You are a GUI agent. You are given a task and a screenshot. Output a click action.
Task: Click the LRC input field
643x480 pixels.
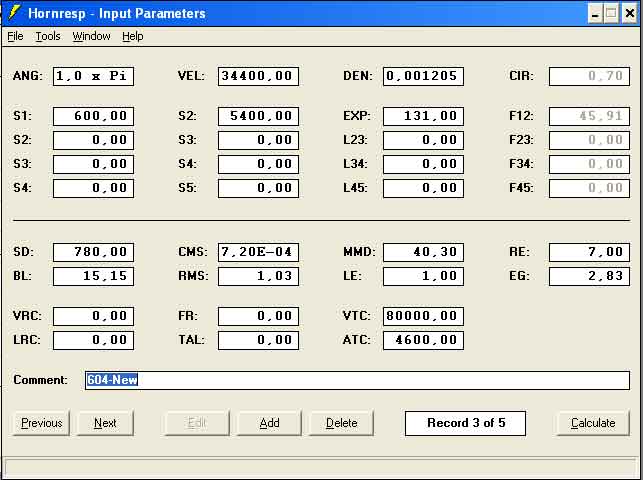coord(93,340)
